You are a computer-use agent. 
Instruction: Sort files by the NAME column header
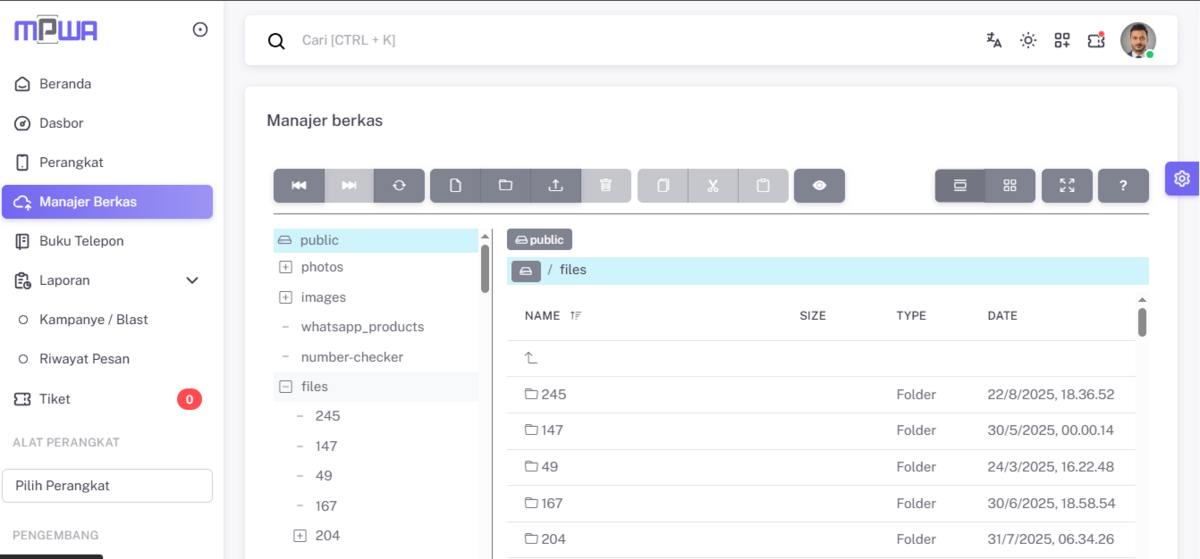coord(543,316)
